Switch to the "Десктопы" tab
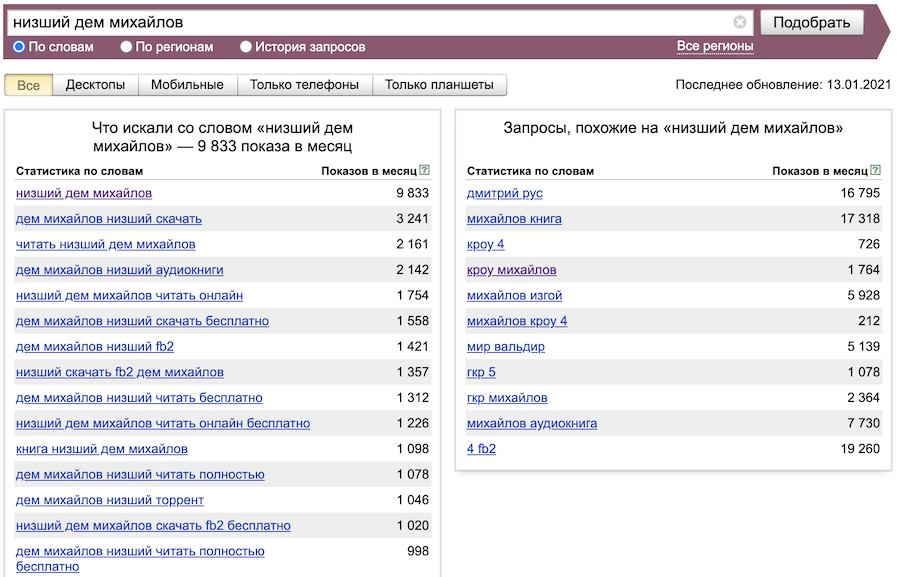Viewport: 900px width, 577px height. (95, 85)
